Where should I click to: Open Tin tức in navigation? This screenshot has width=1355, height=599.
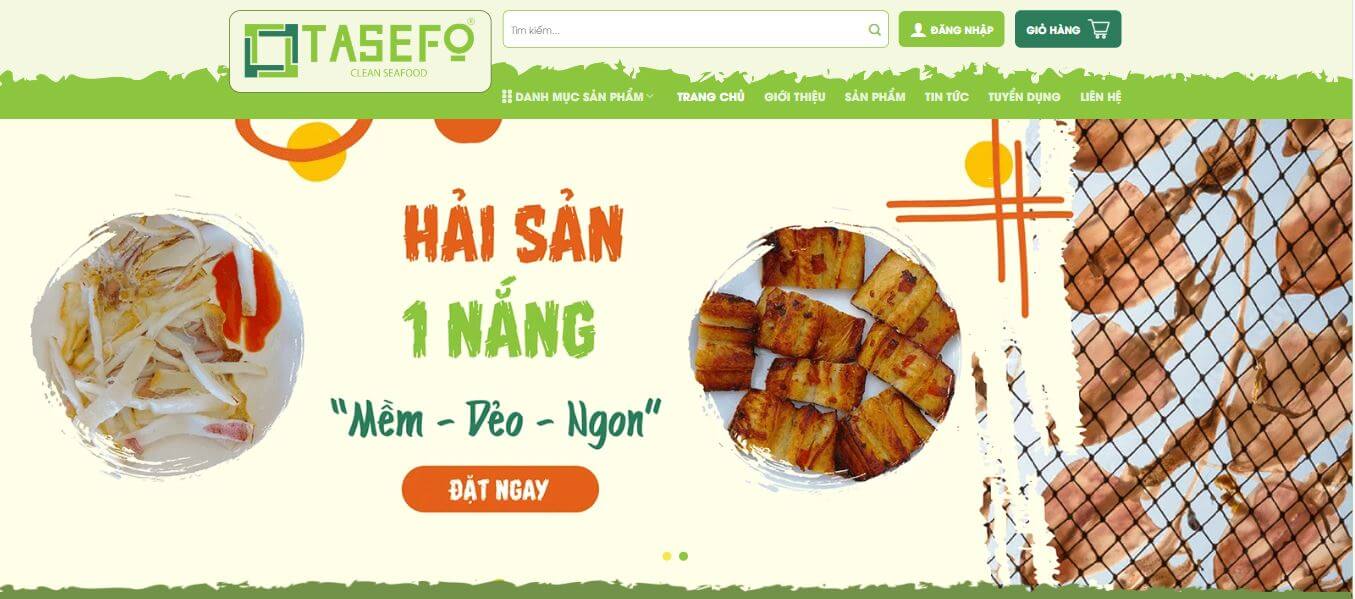coord(946,97)
